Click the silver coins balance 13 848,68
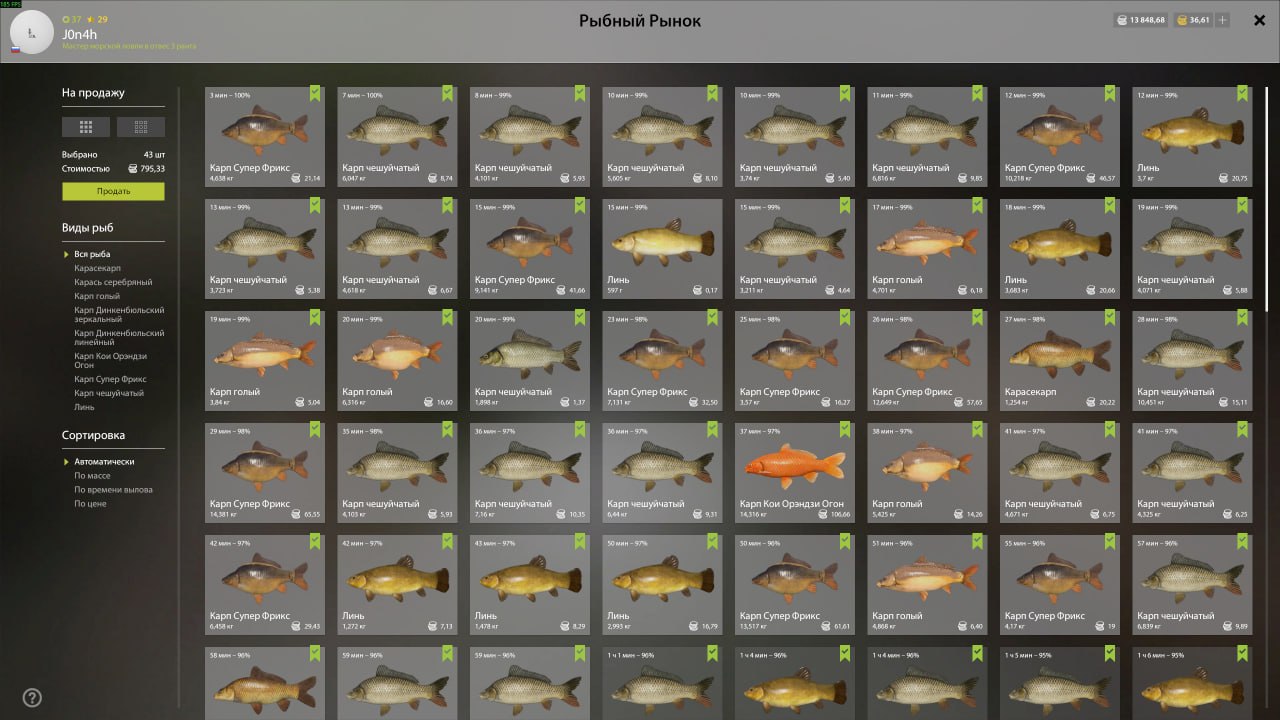 click(1140, 20)
